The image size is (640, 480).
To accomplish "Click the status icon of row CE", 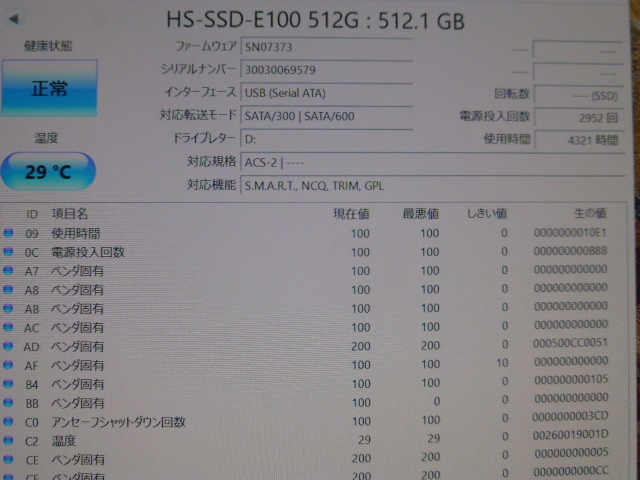I will coord(8,459).
